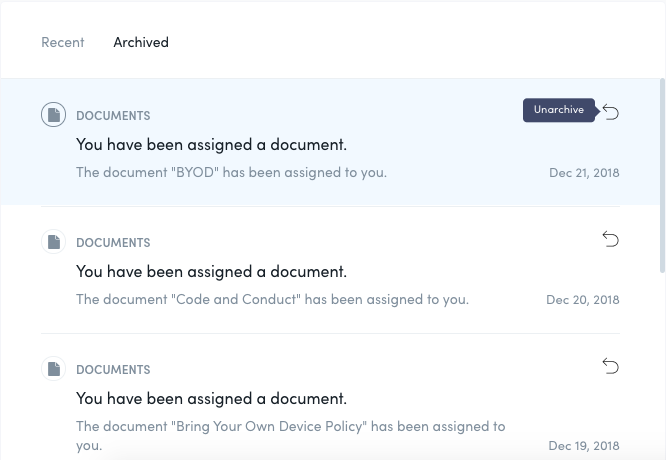Unarchive the Bring Your Own Device Policy notification

click(x=611, y=366)
